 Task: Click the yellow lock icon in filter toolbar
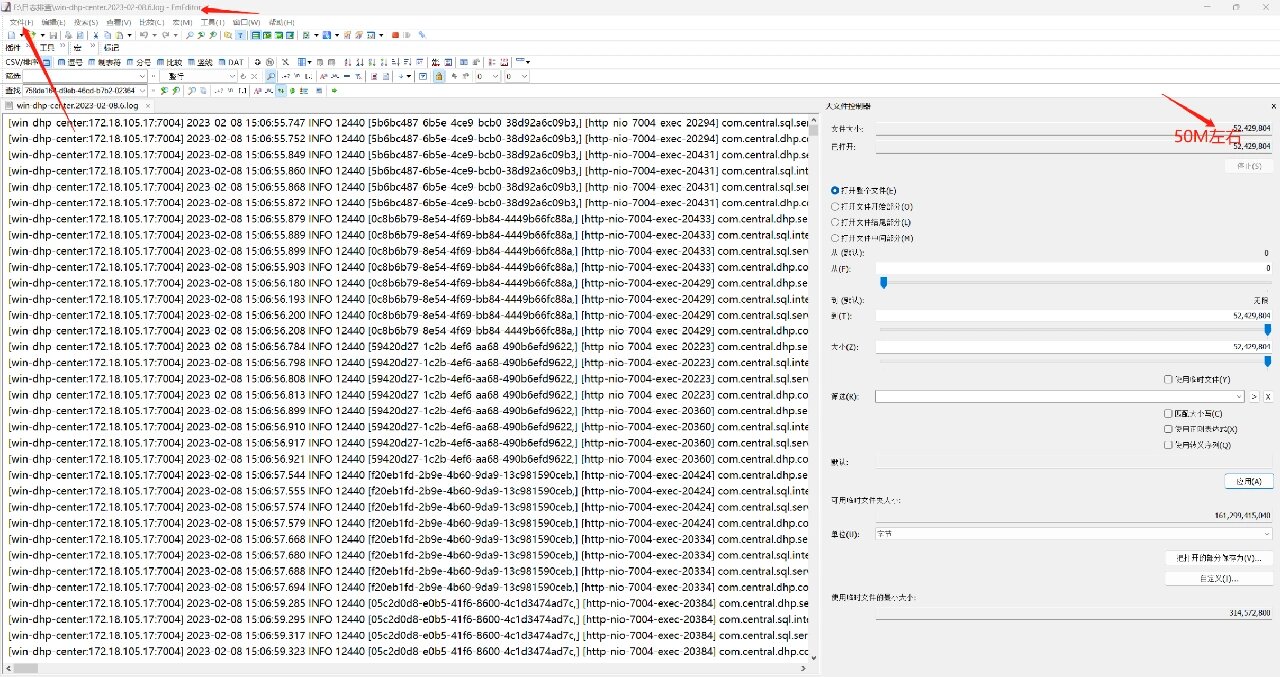(x=438, y=76)
